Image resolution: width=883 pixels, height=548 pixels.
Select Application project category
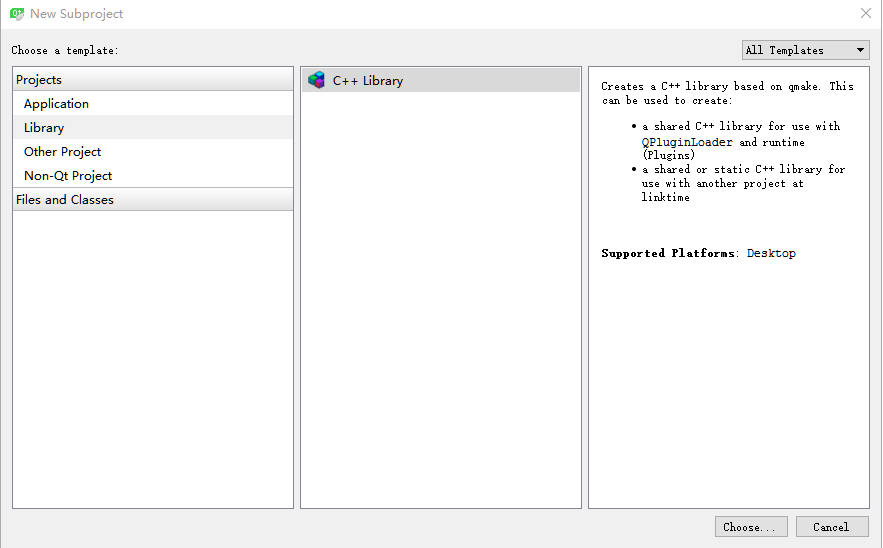[153, 104]
